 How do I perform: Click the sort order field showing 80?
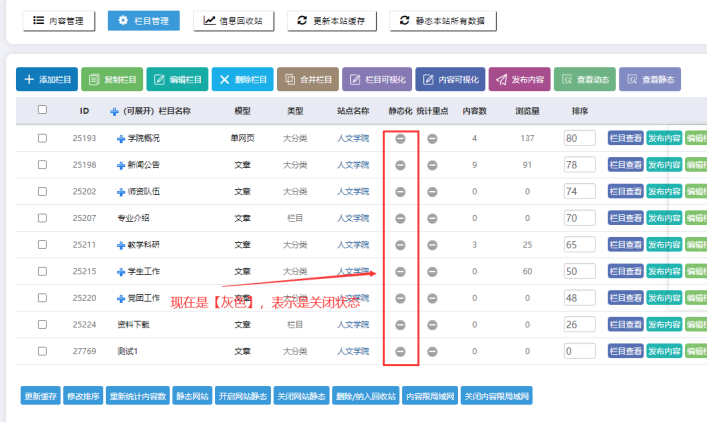(x=579, y=138)
